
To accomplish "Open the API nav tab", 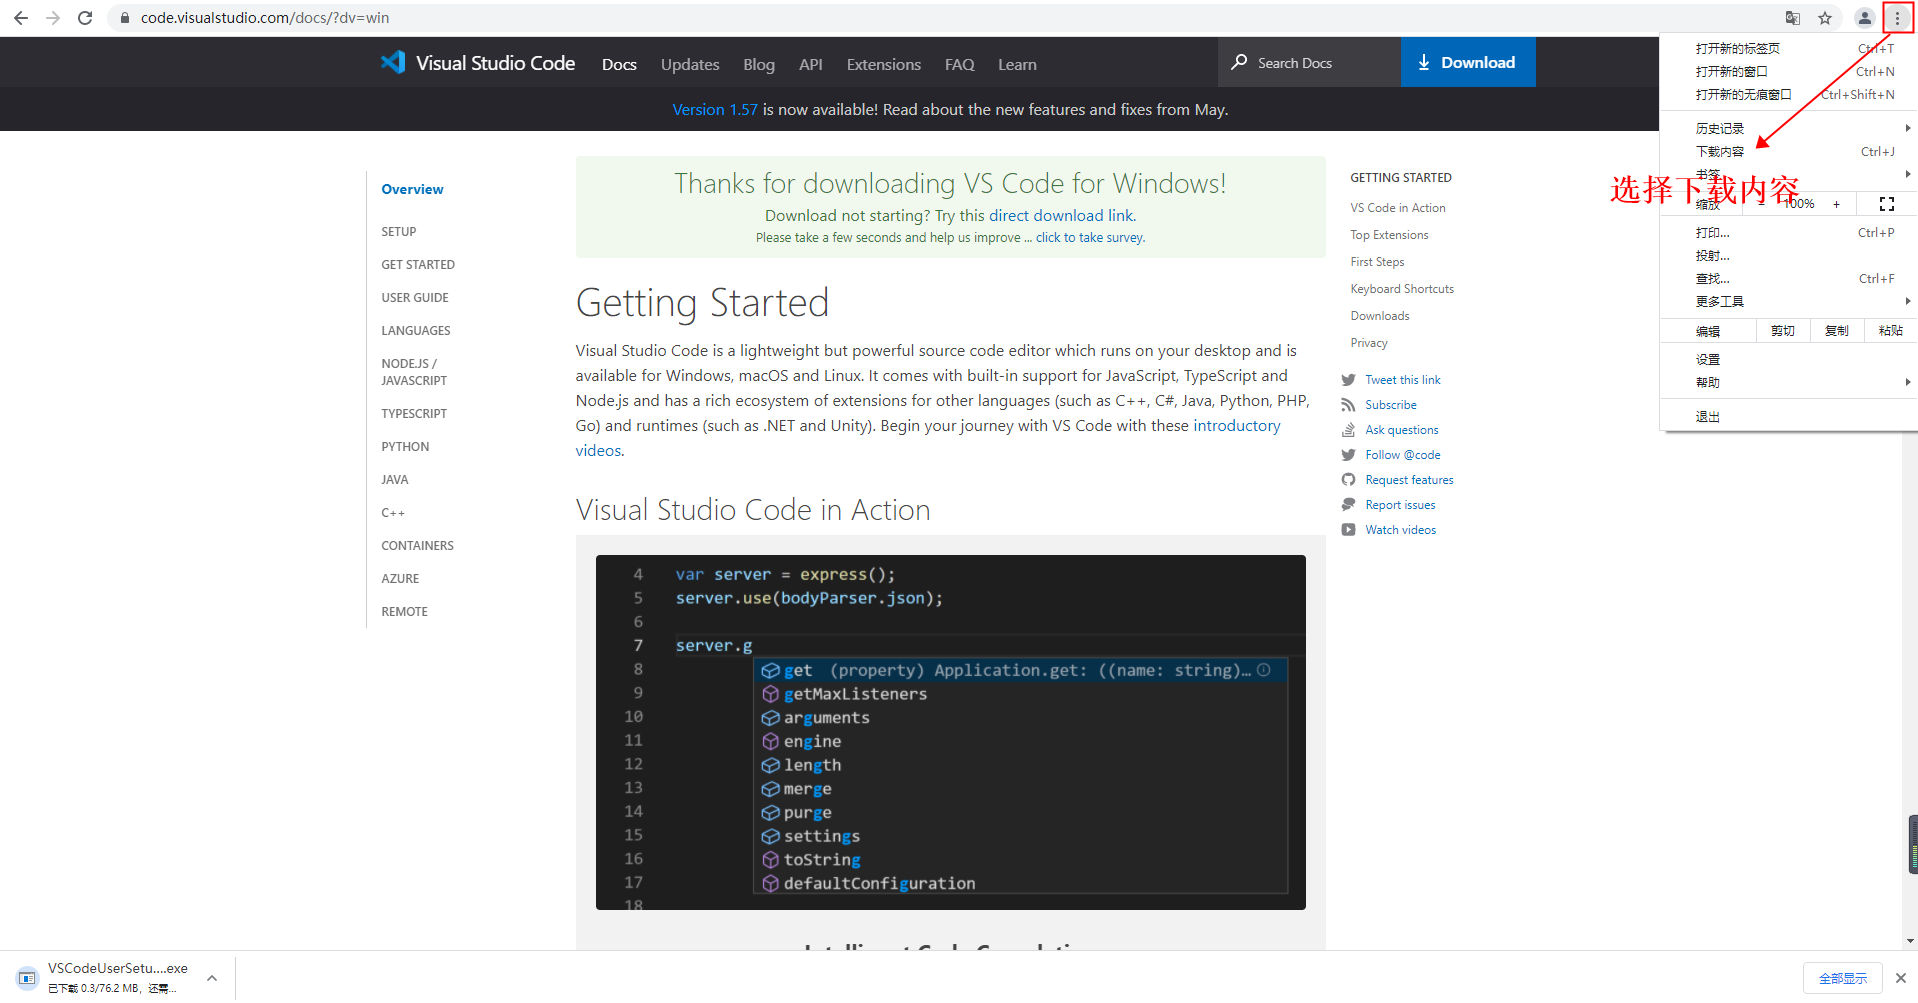I will coord(810,64).
